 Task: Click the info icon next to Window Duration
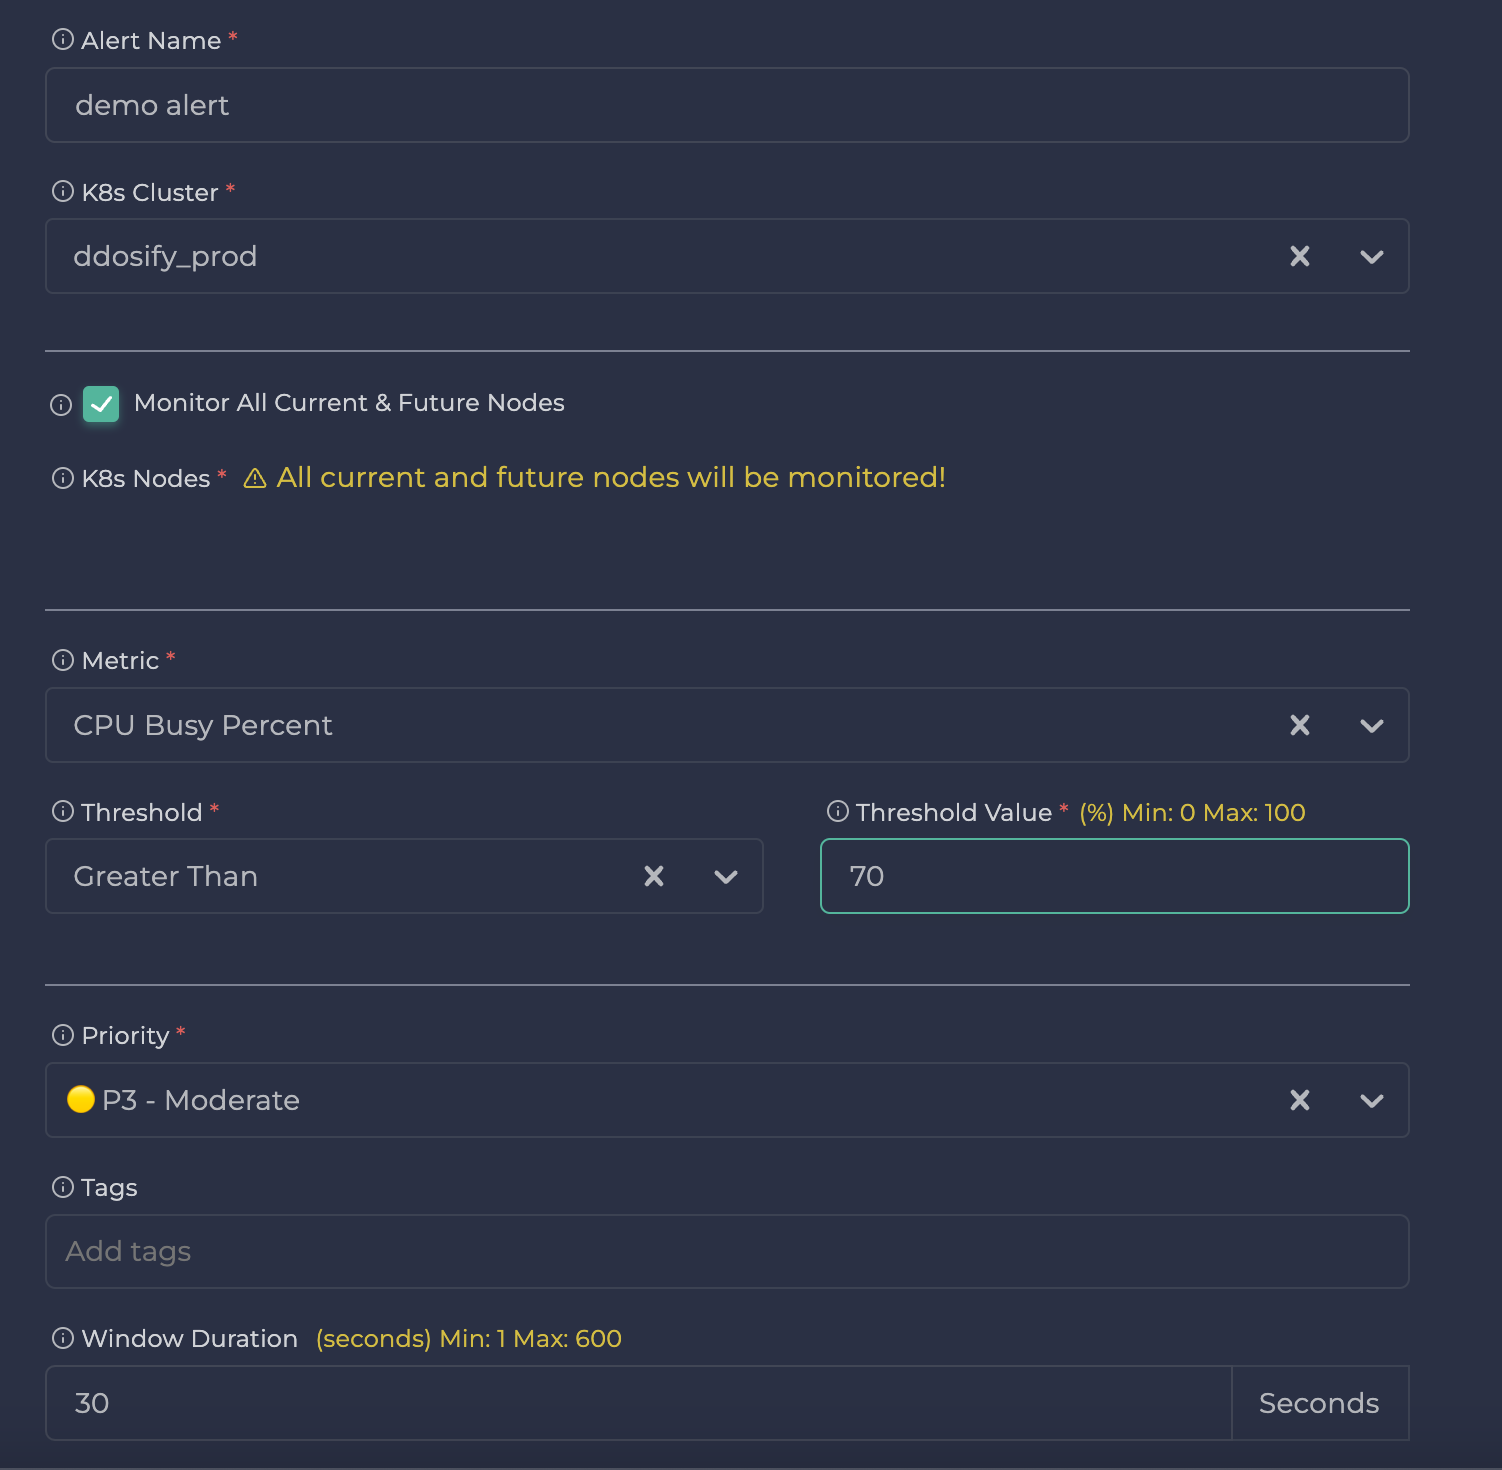pyautogui.click(x=62, y=1338)
